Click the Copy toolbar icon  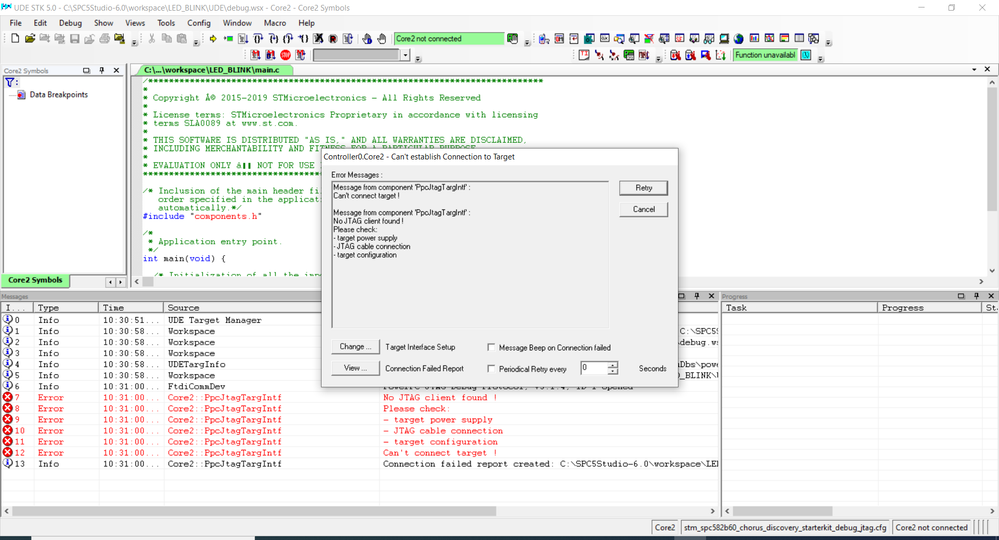click(x=167, y=39)
